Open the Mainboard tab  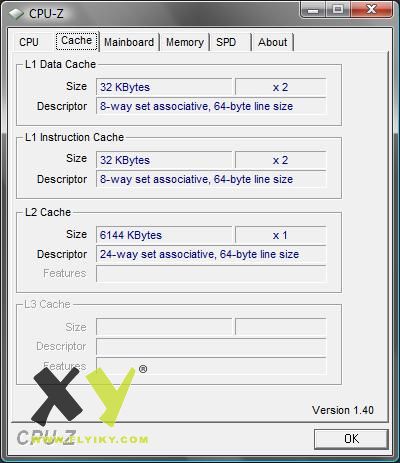pyautogui.click(x=129, y=42)
